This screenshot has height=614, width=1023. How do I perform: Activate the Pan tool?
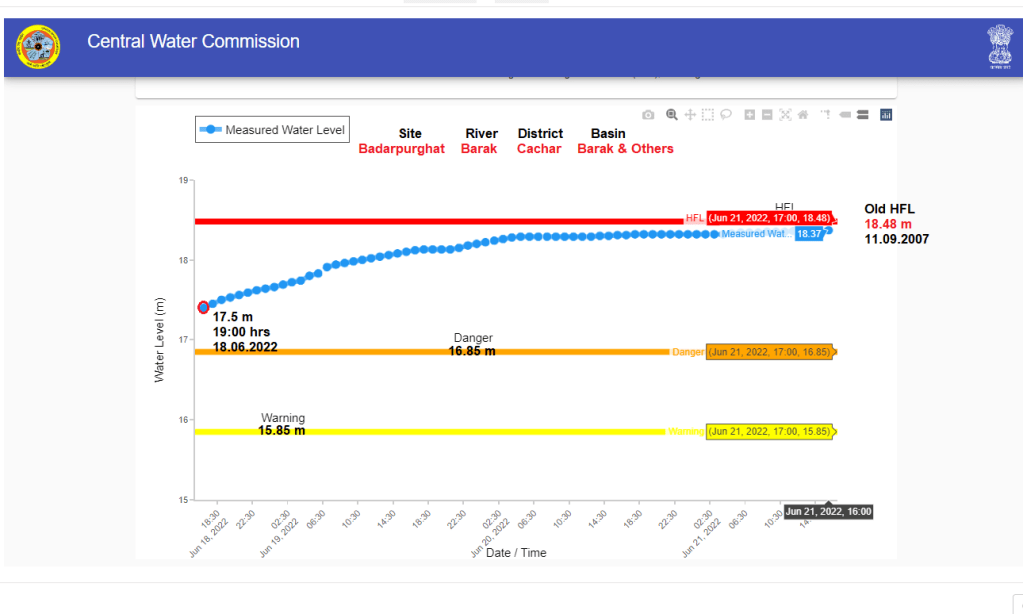[x=690, y=115]
